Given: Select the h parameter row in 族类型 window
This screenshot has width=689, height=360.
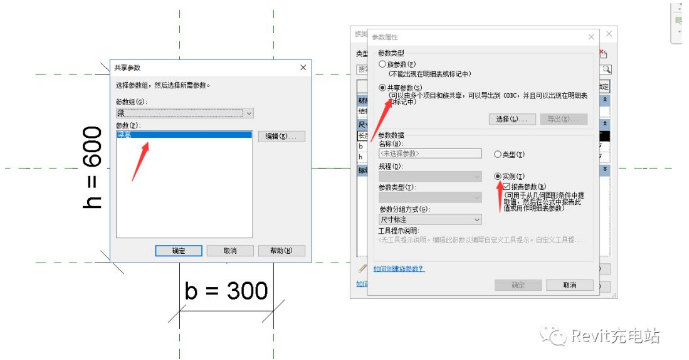Looking at the screenshot, I should click(x=363, y=157).
